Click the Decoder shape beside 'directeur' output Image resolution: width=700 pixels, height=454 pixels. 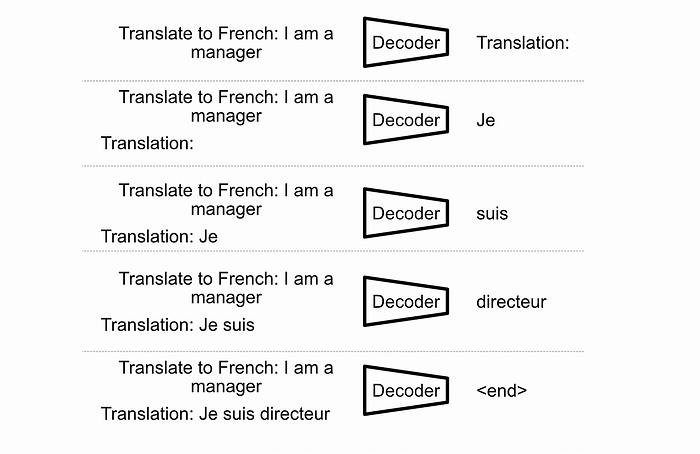[405, 301]
